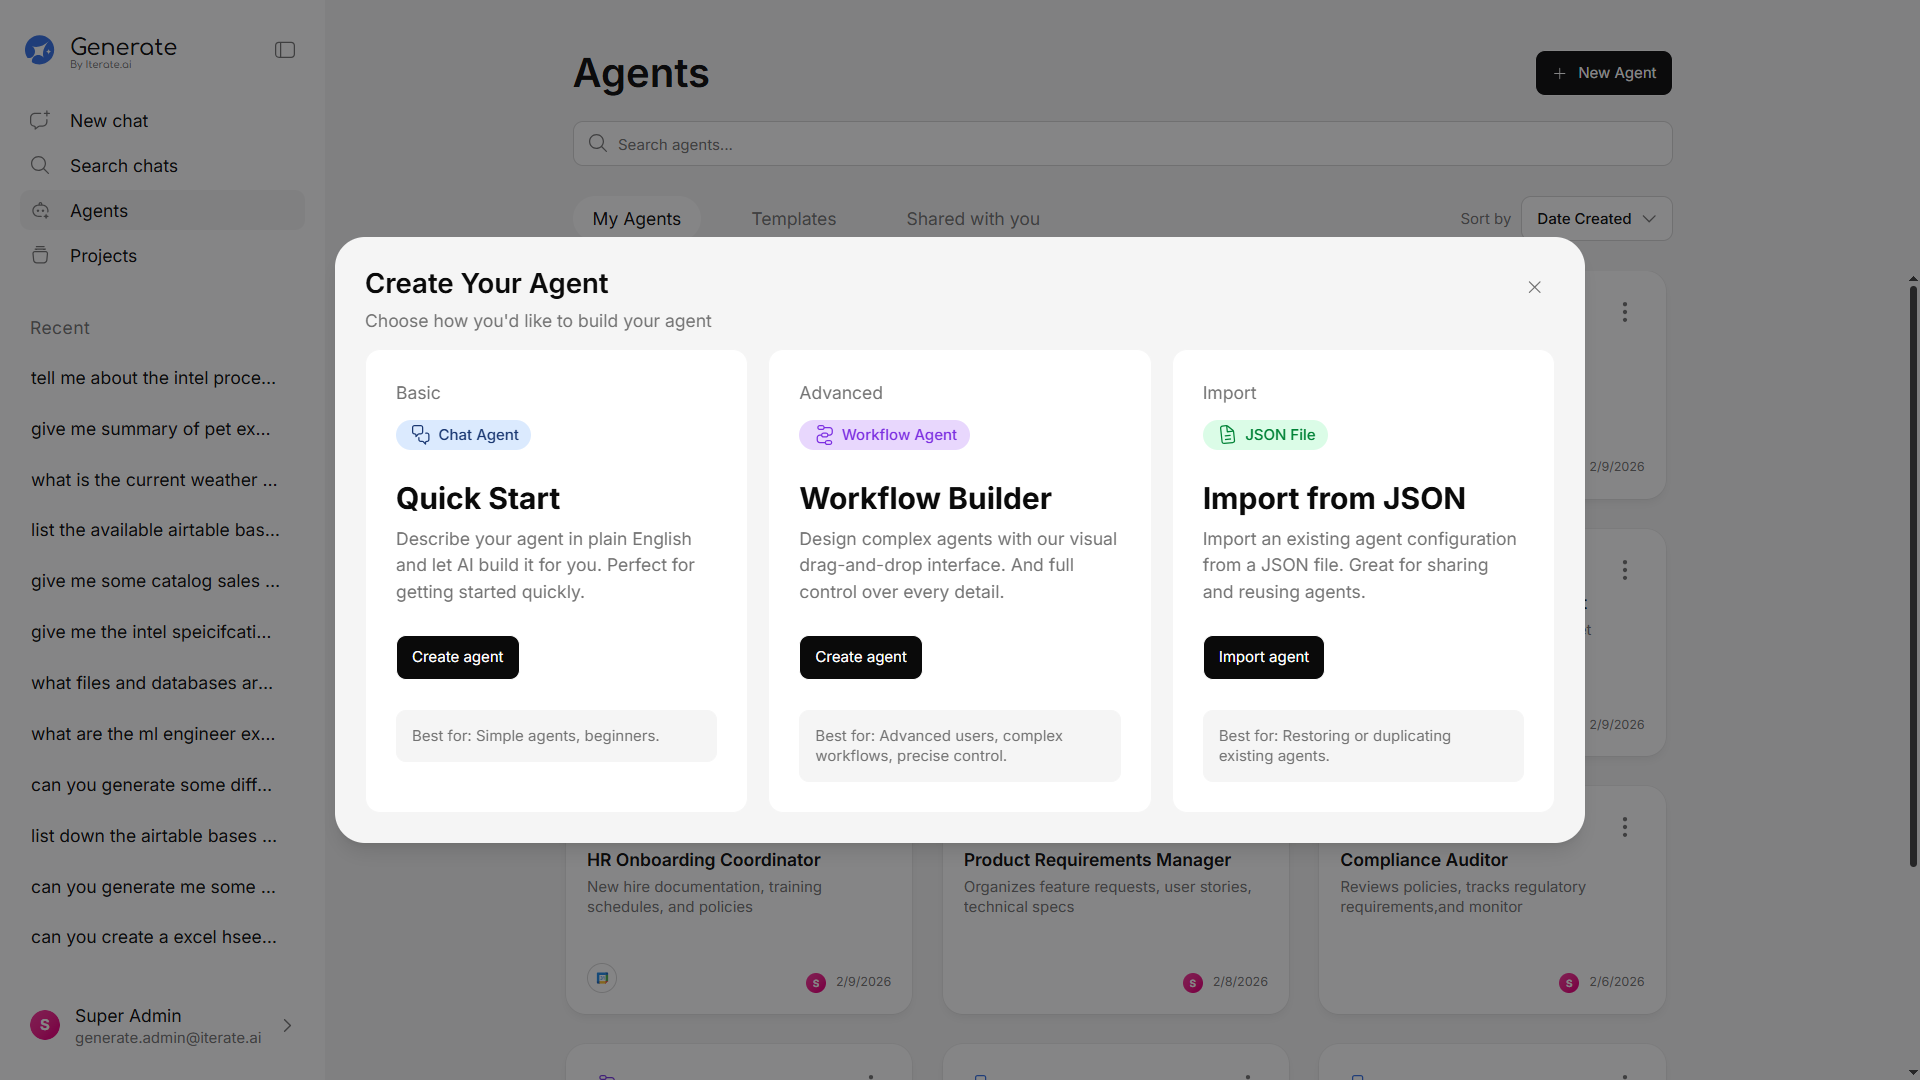Image resolution: width=1920 pixels, height=1080 pixels.
Task: Open Agents in the sidebar
Action: 99,211
